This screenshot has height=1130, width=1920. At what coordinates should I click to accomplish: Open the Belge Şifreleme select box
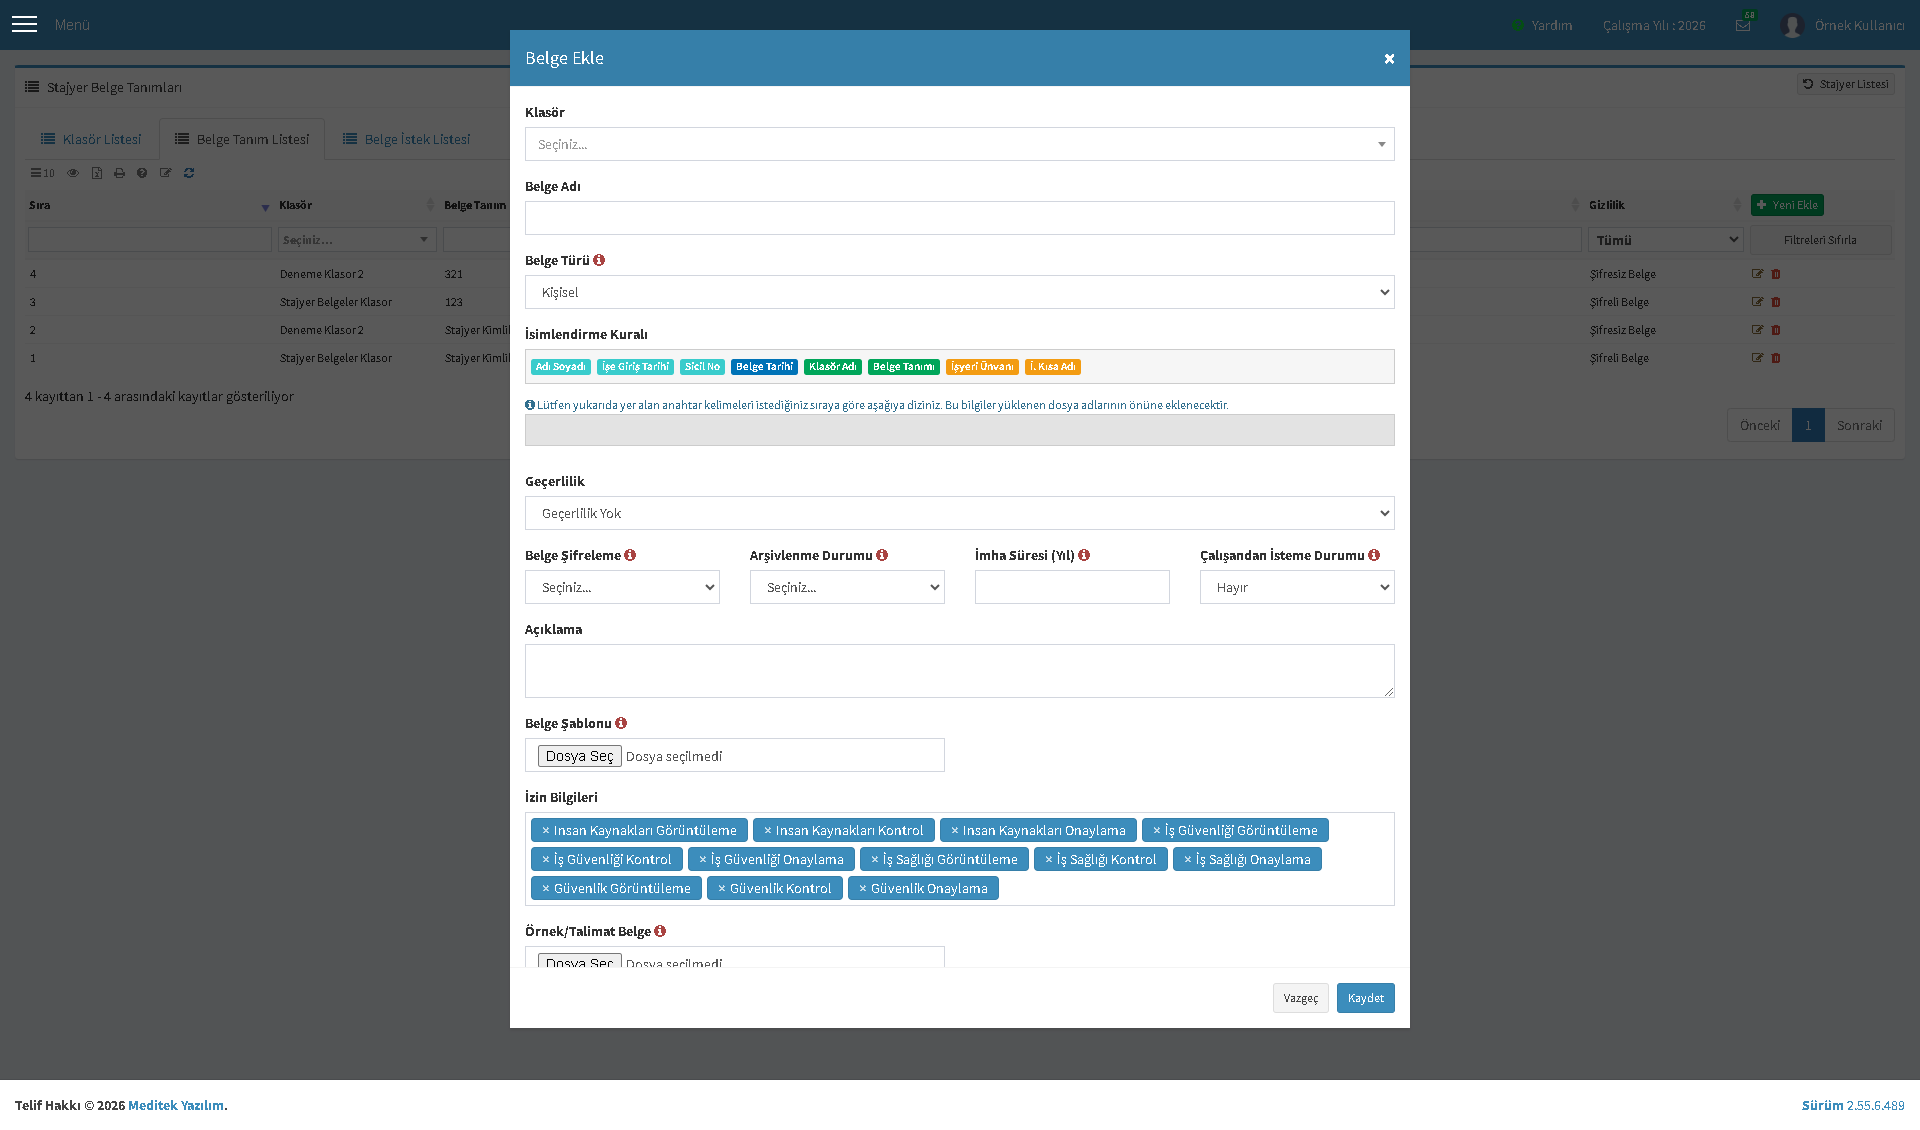(x=622, y=587)
